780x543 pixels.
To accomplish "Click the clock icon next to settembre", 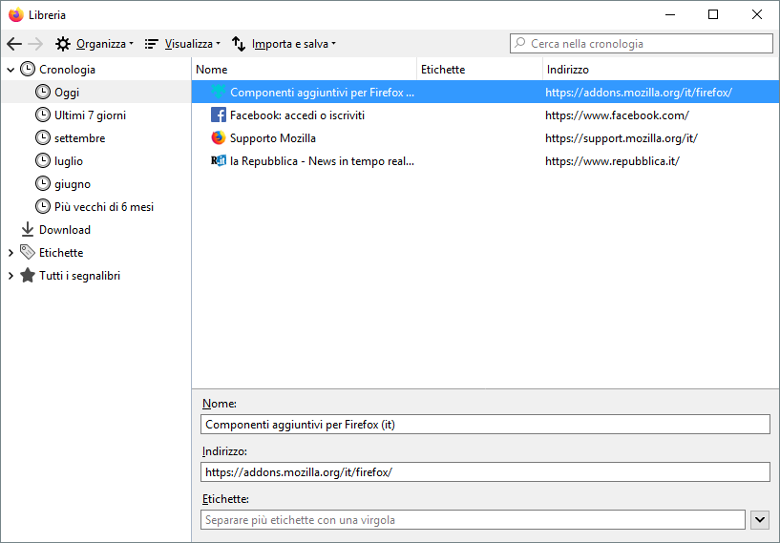I will 43,138.
